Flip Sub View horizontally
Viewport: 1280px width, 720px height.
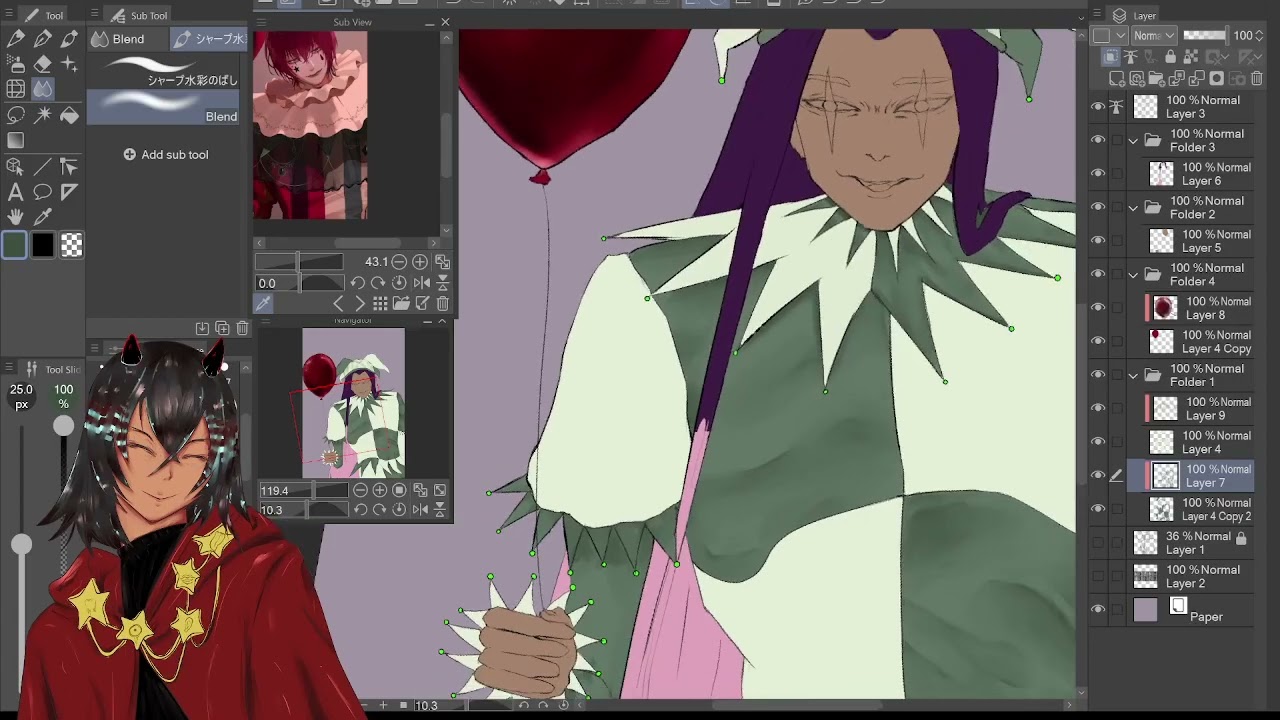coord(422,283)
